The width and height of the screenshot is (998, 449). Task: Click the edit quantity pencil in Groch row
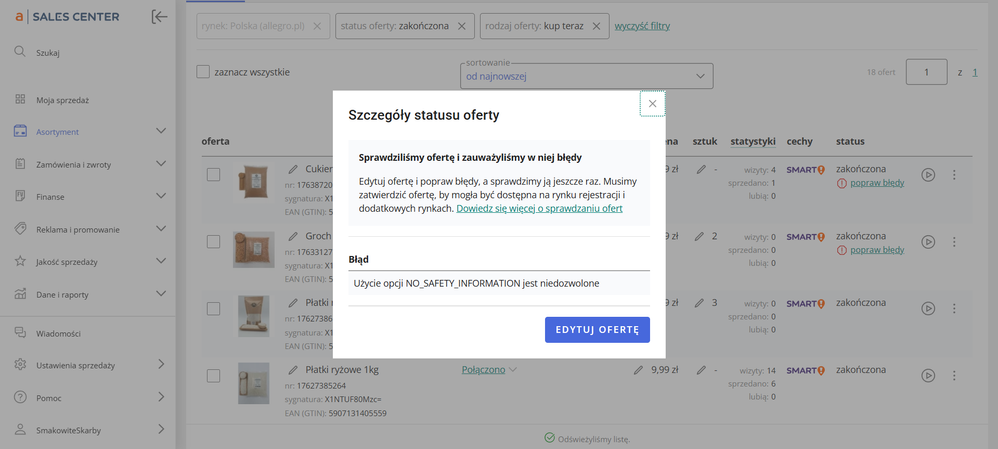pyautogui.click(x=702, y=237)
